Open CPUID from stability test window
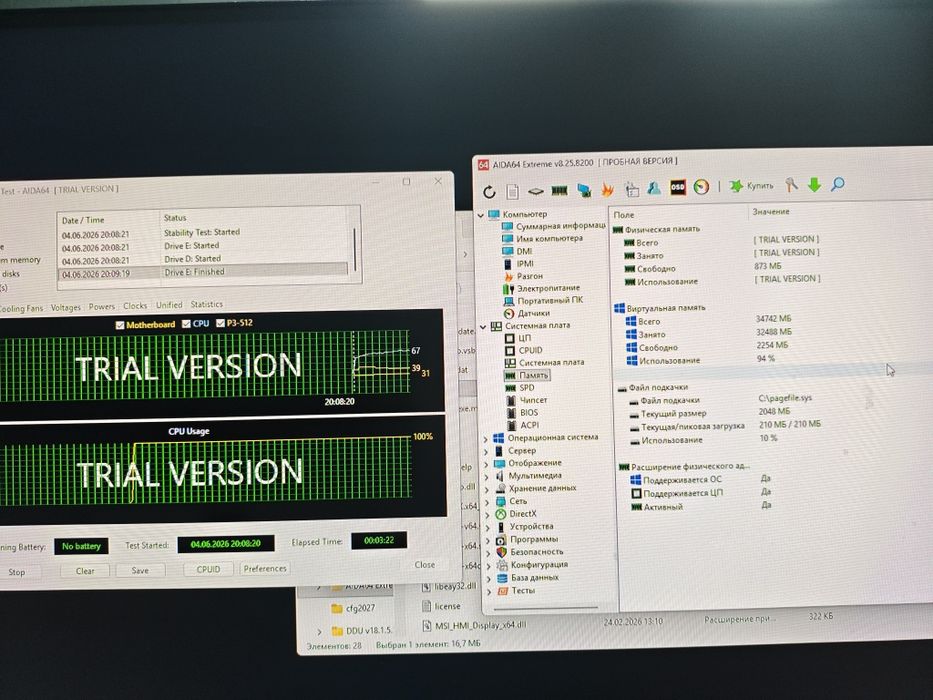This screenshot has width=933, height=700. (208, 570)
